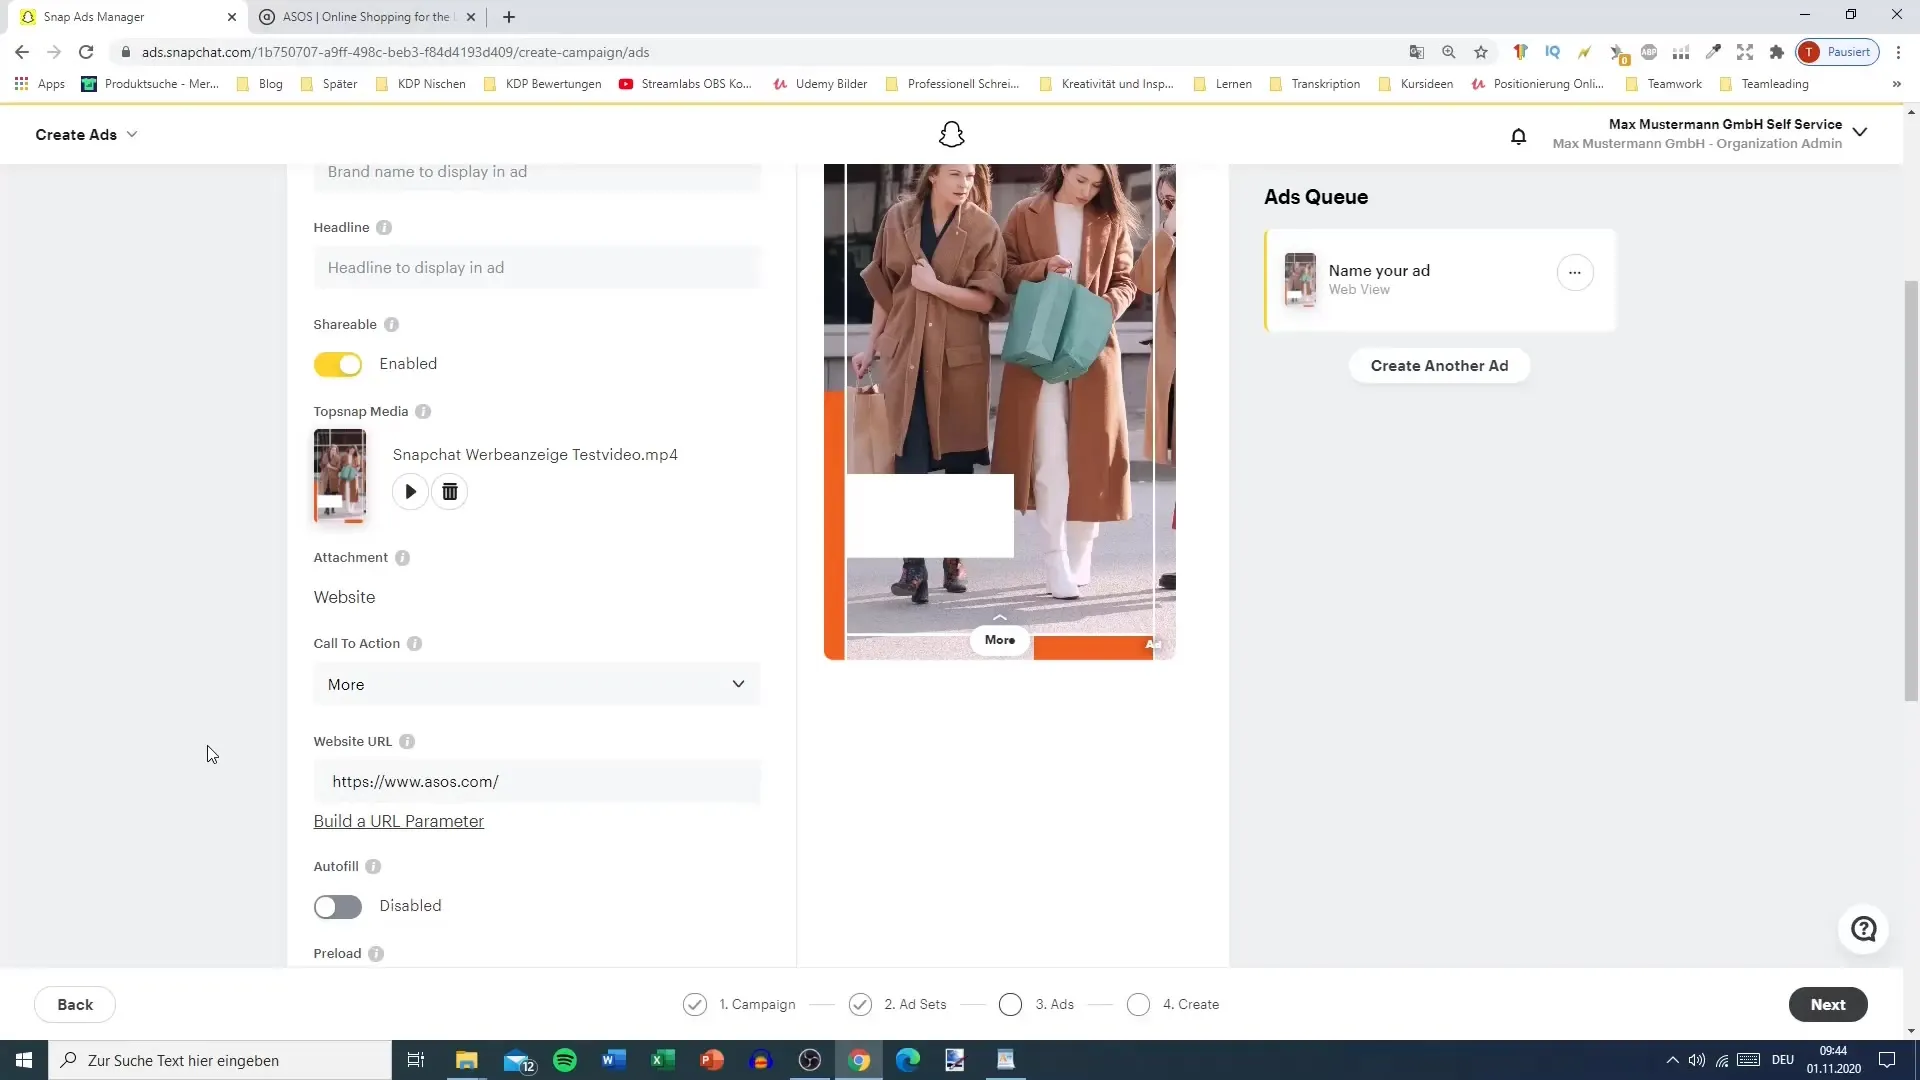This screenshot has height=1080, width=1920.
Task: Click the Next button
Action: (x=1827, y=1005)
